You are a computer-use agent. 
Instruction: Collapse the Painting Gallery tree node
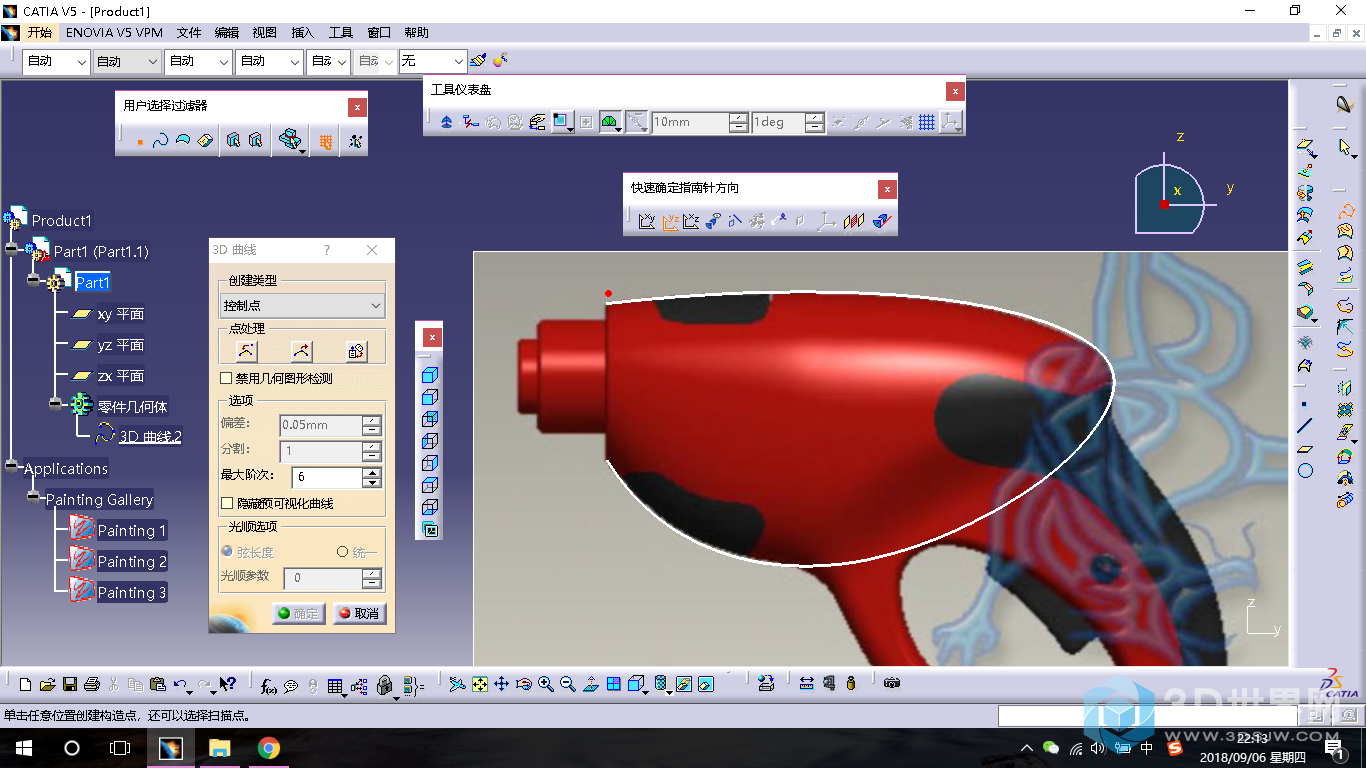pyautogui.click(x=33, y=498)
